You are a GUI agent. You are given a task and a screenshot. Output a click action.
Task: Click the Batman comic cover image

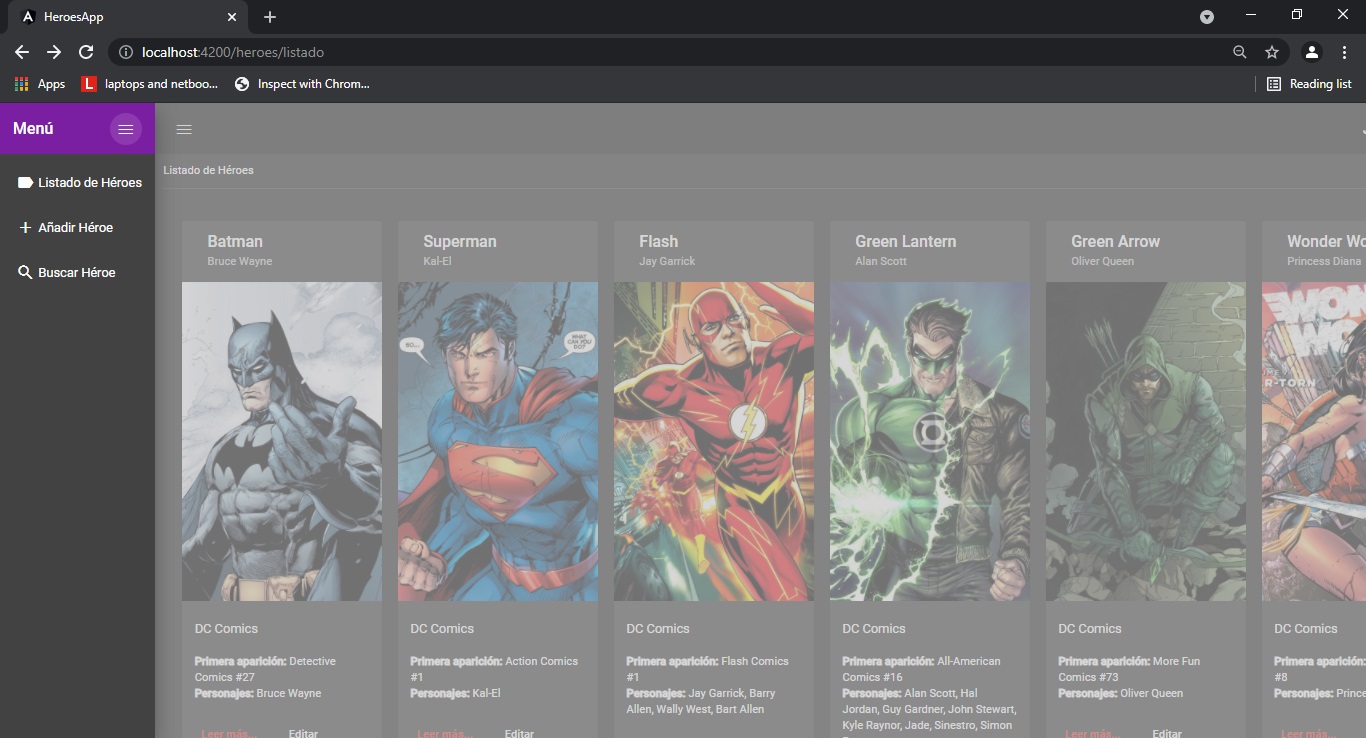coord(282,441)
